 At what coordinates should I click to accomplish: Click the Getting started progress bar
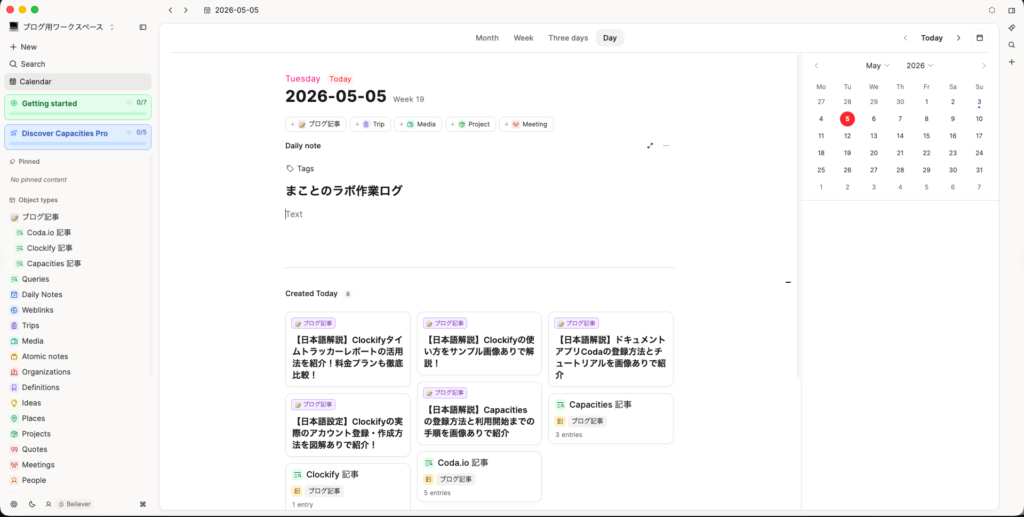pyautogui.click(x=78, y=114)
